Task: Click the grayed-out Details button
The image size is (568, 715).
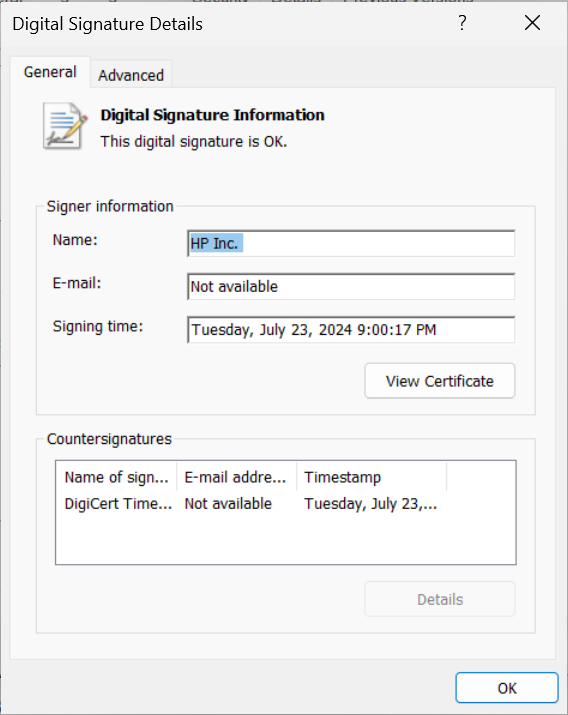Action: (439, 599)
